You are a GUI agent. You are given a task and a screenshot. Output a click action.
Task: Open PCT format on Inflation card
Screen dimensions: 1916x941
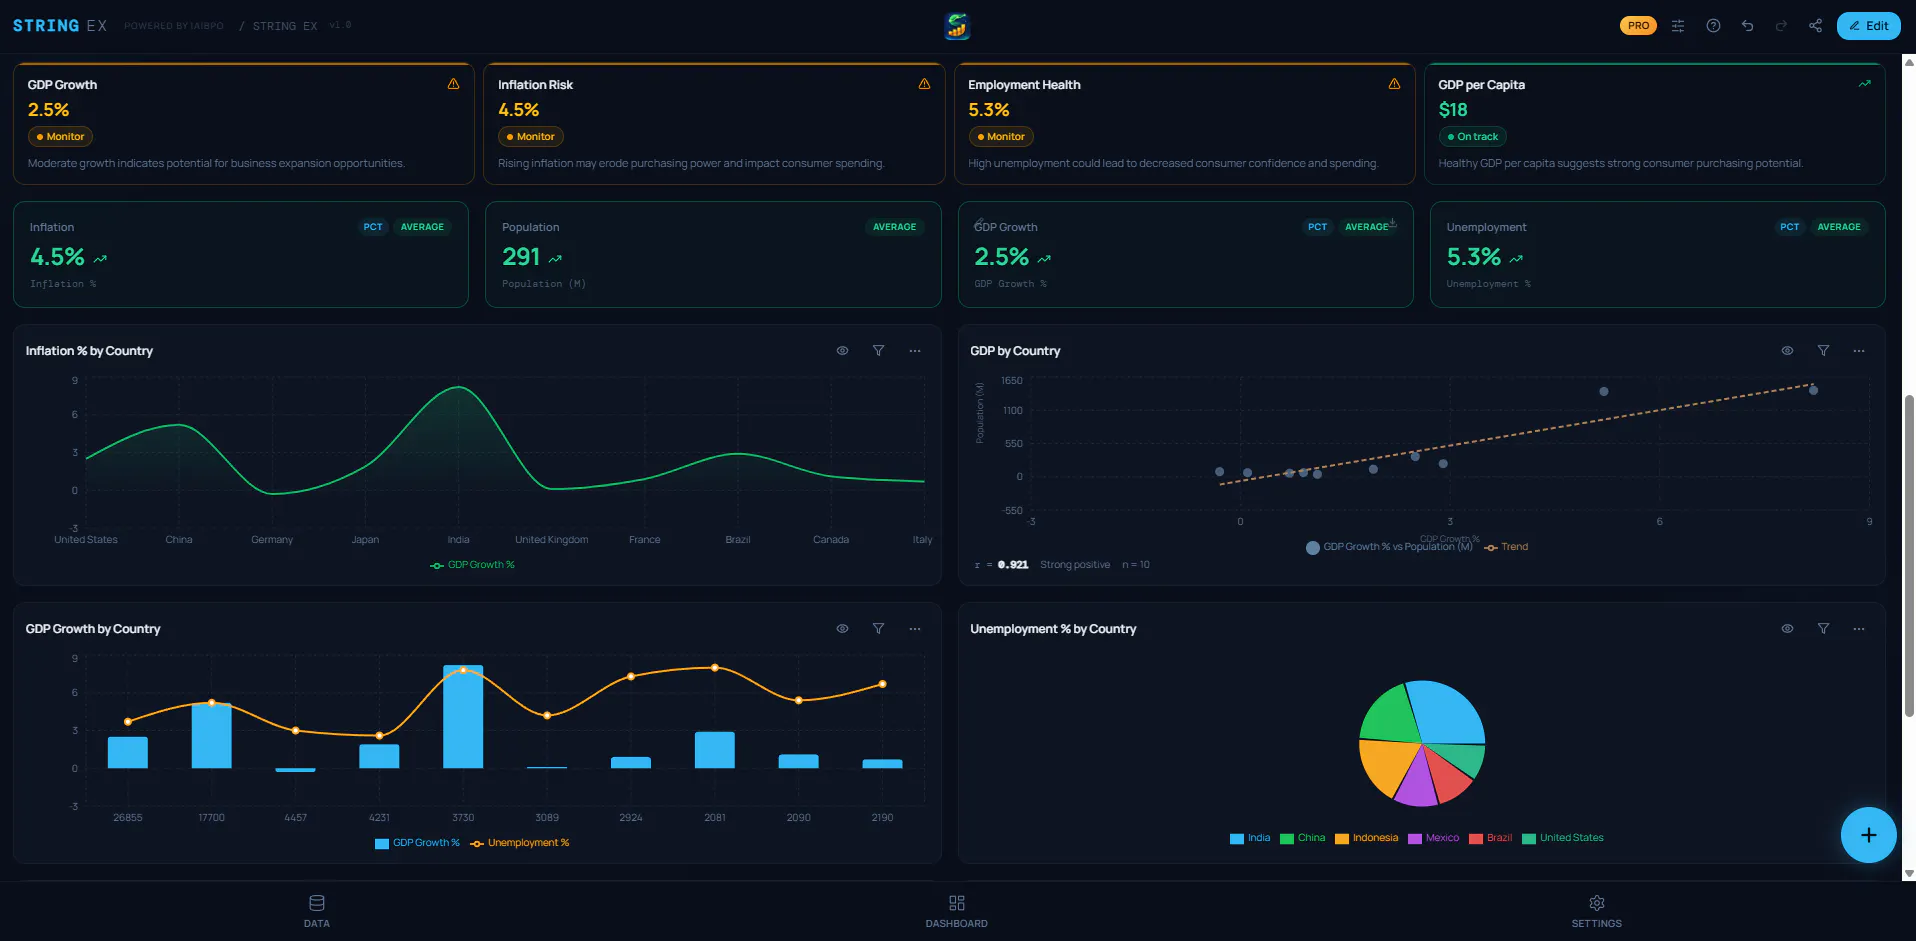[x=373, y=227]
